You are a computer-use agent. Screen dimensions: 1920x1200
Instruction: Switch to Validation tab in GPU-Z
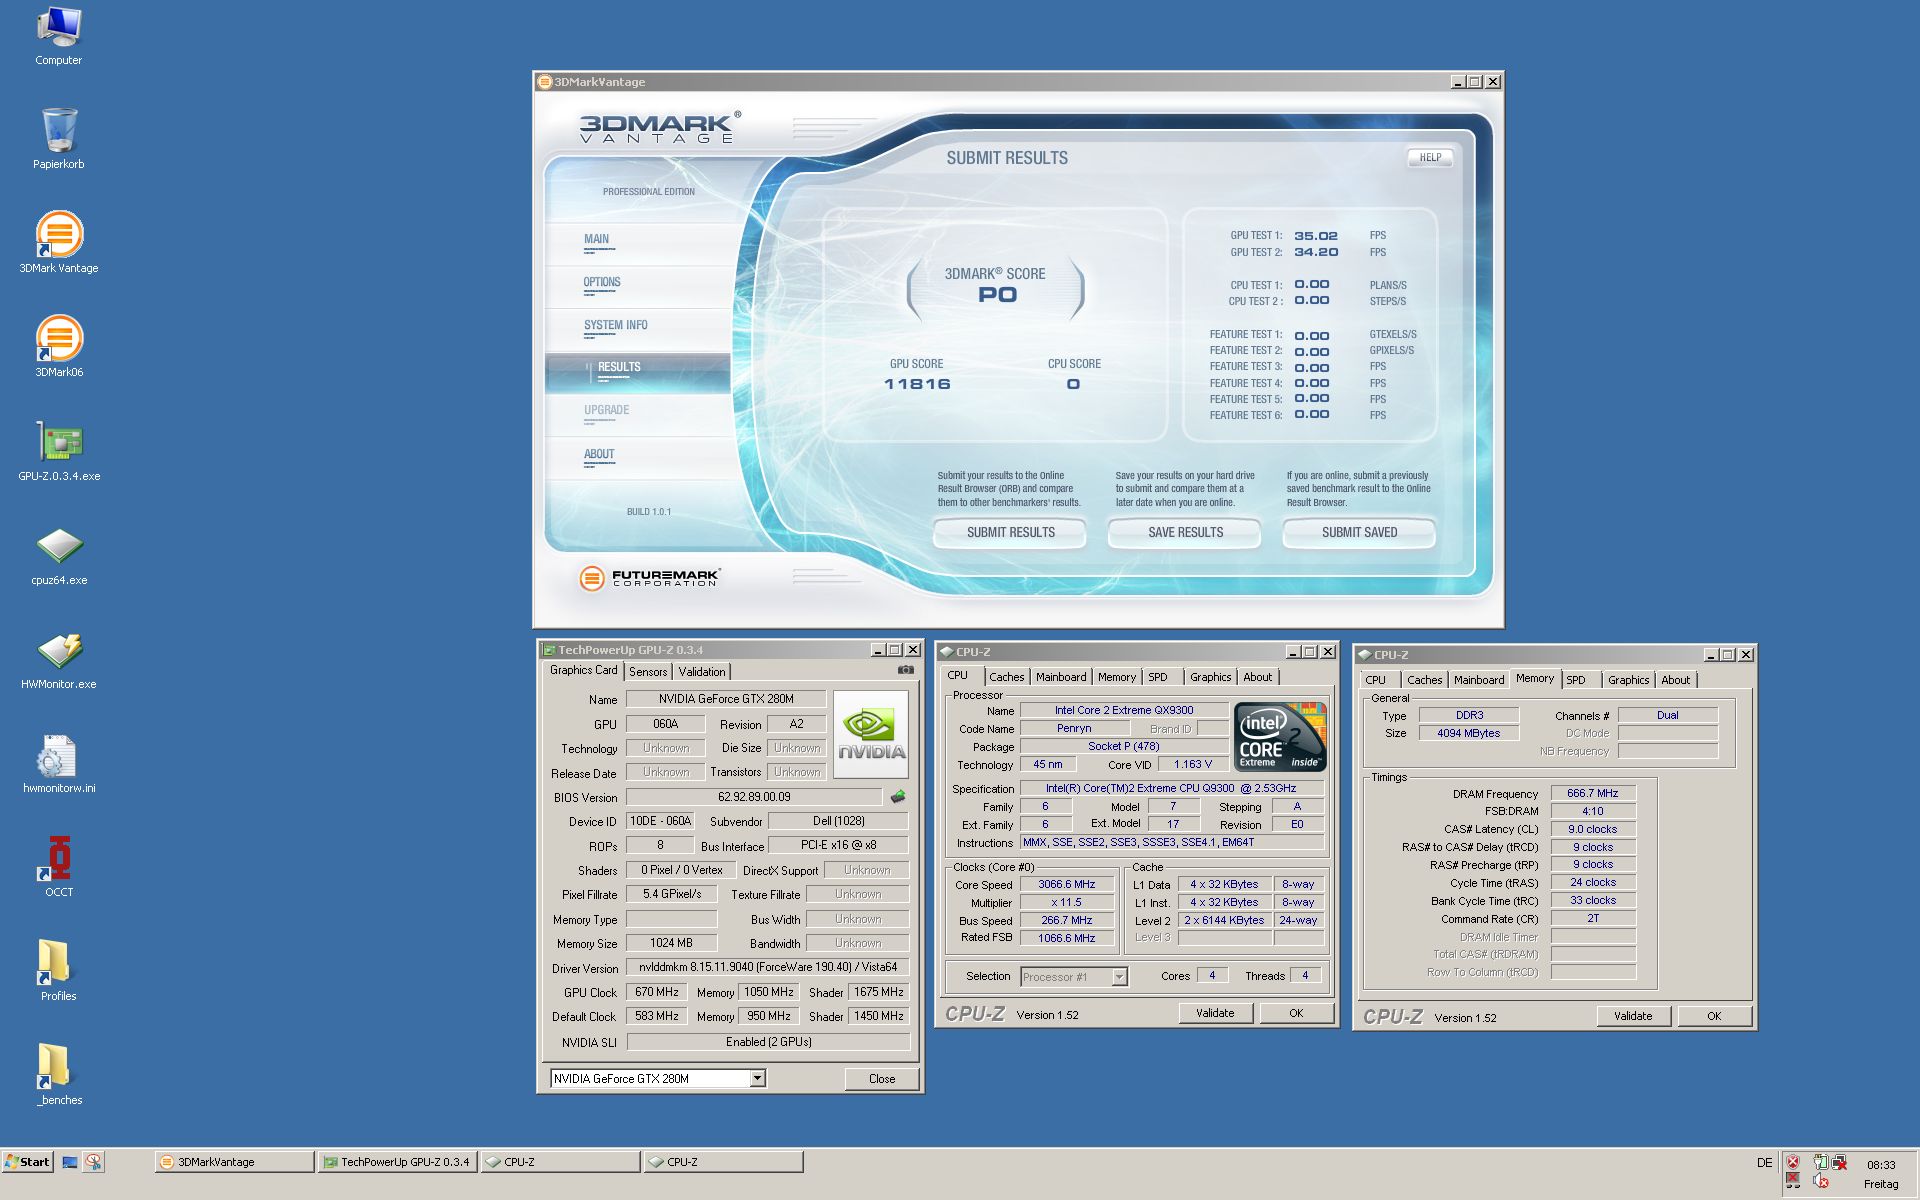point(702,672)
